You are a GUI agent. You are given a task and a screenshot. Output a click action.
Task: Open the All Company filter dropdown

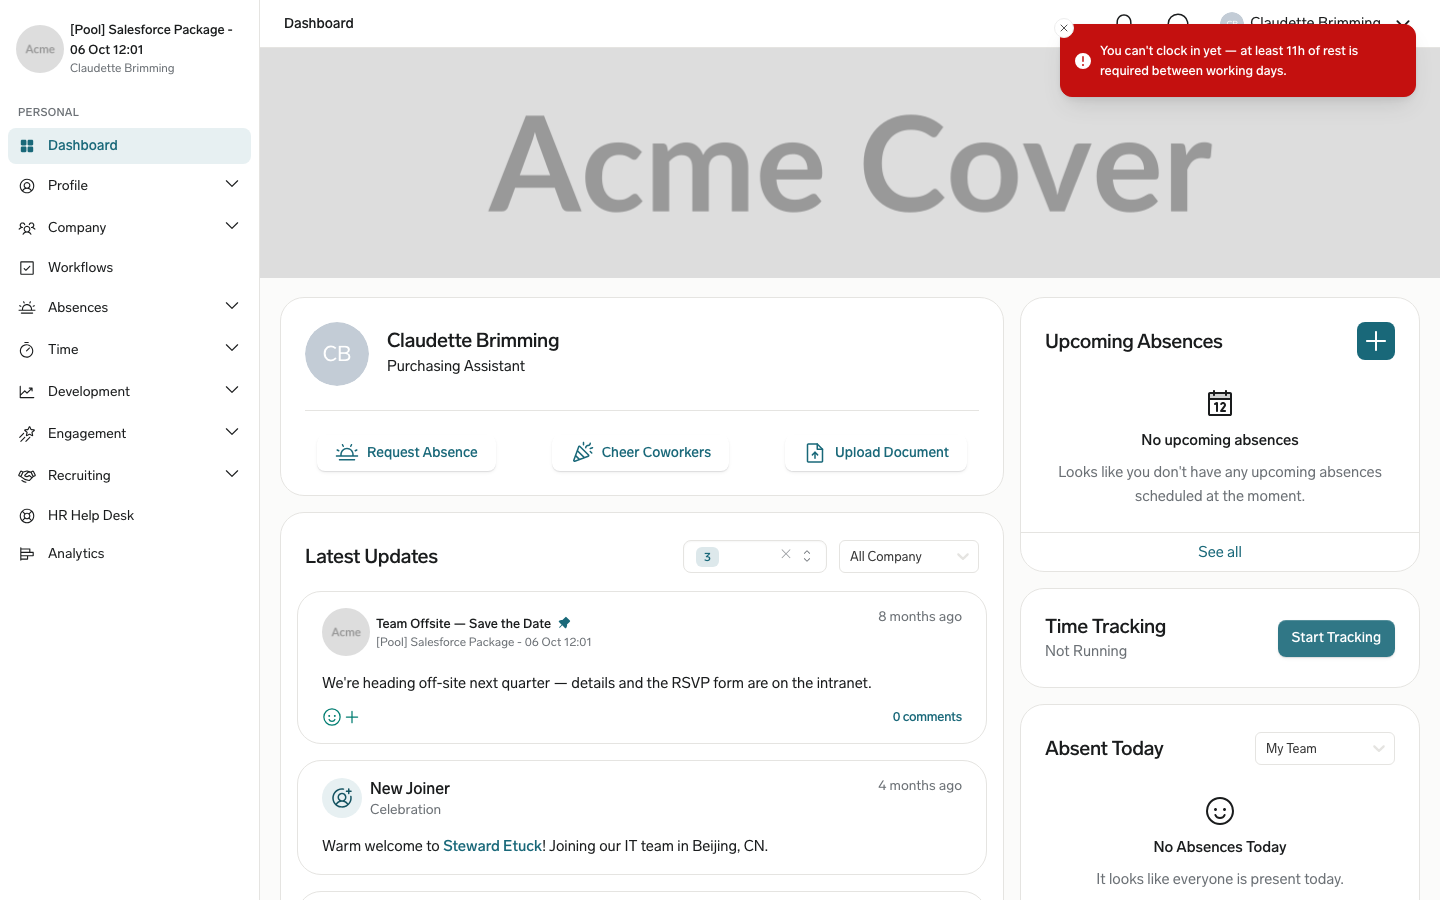(908, 556)
